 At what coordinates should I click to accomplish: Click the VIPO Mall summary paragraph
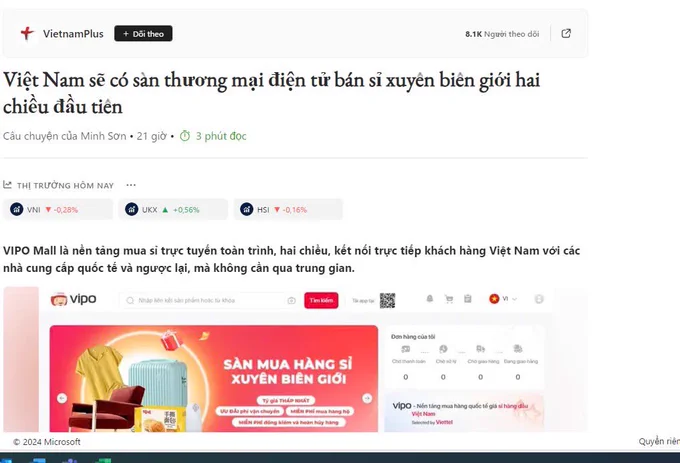(x=291, y=259)
